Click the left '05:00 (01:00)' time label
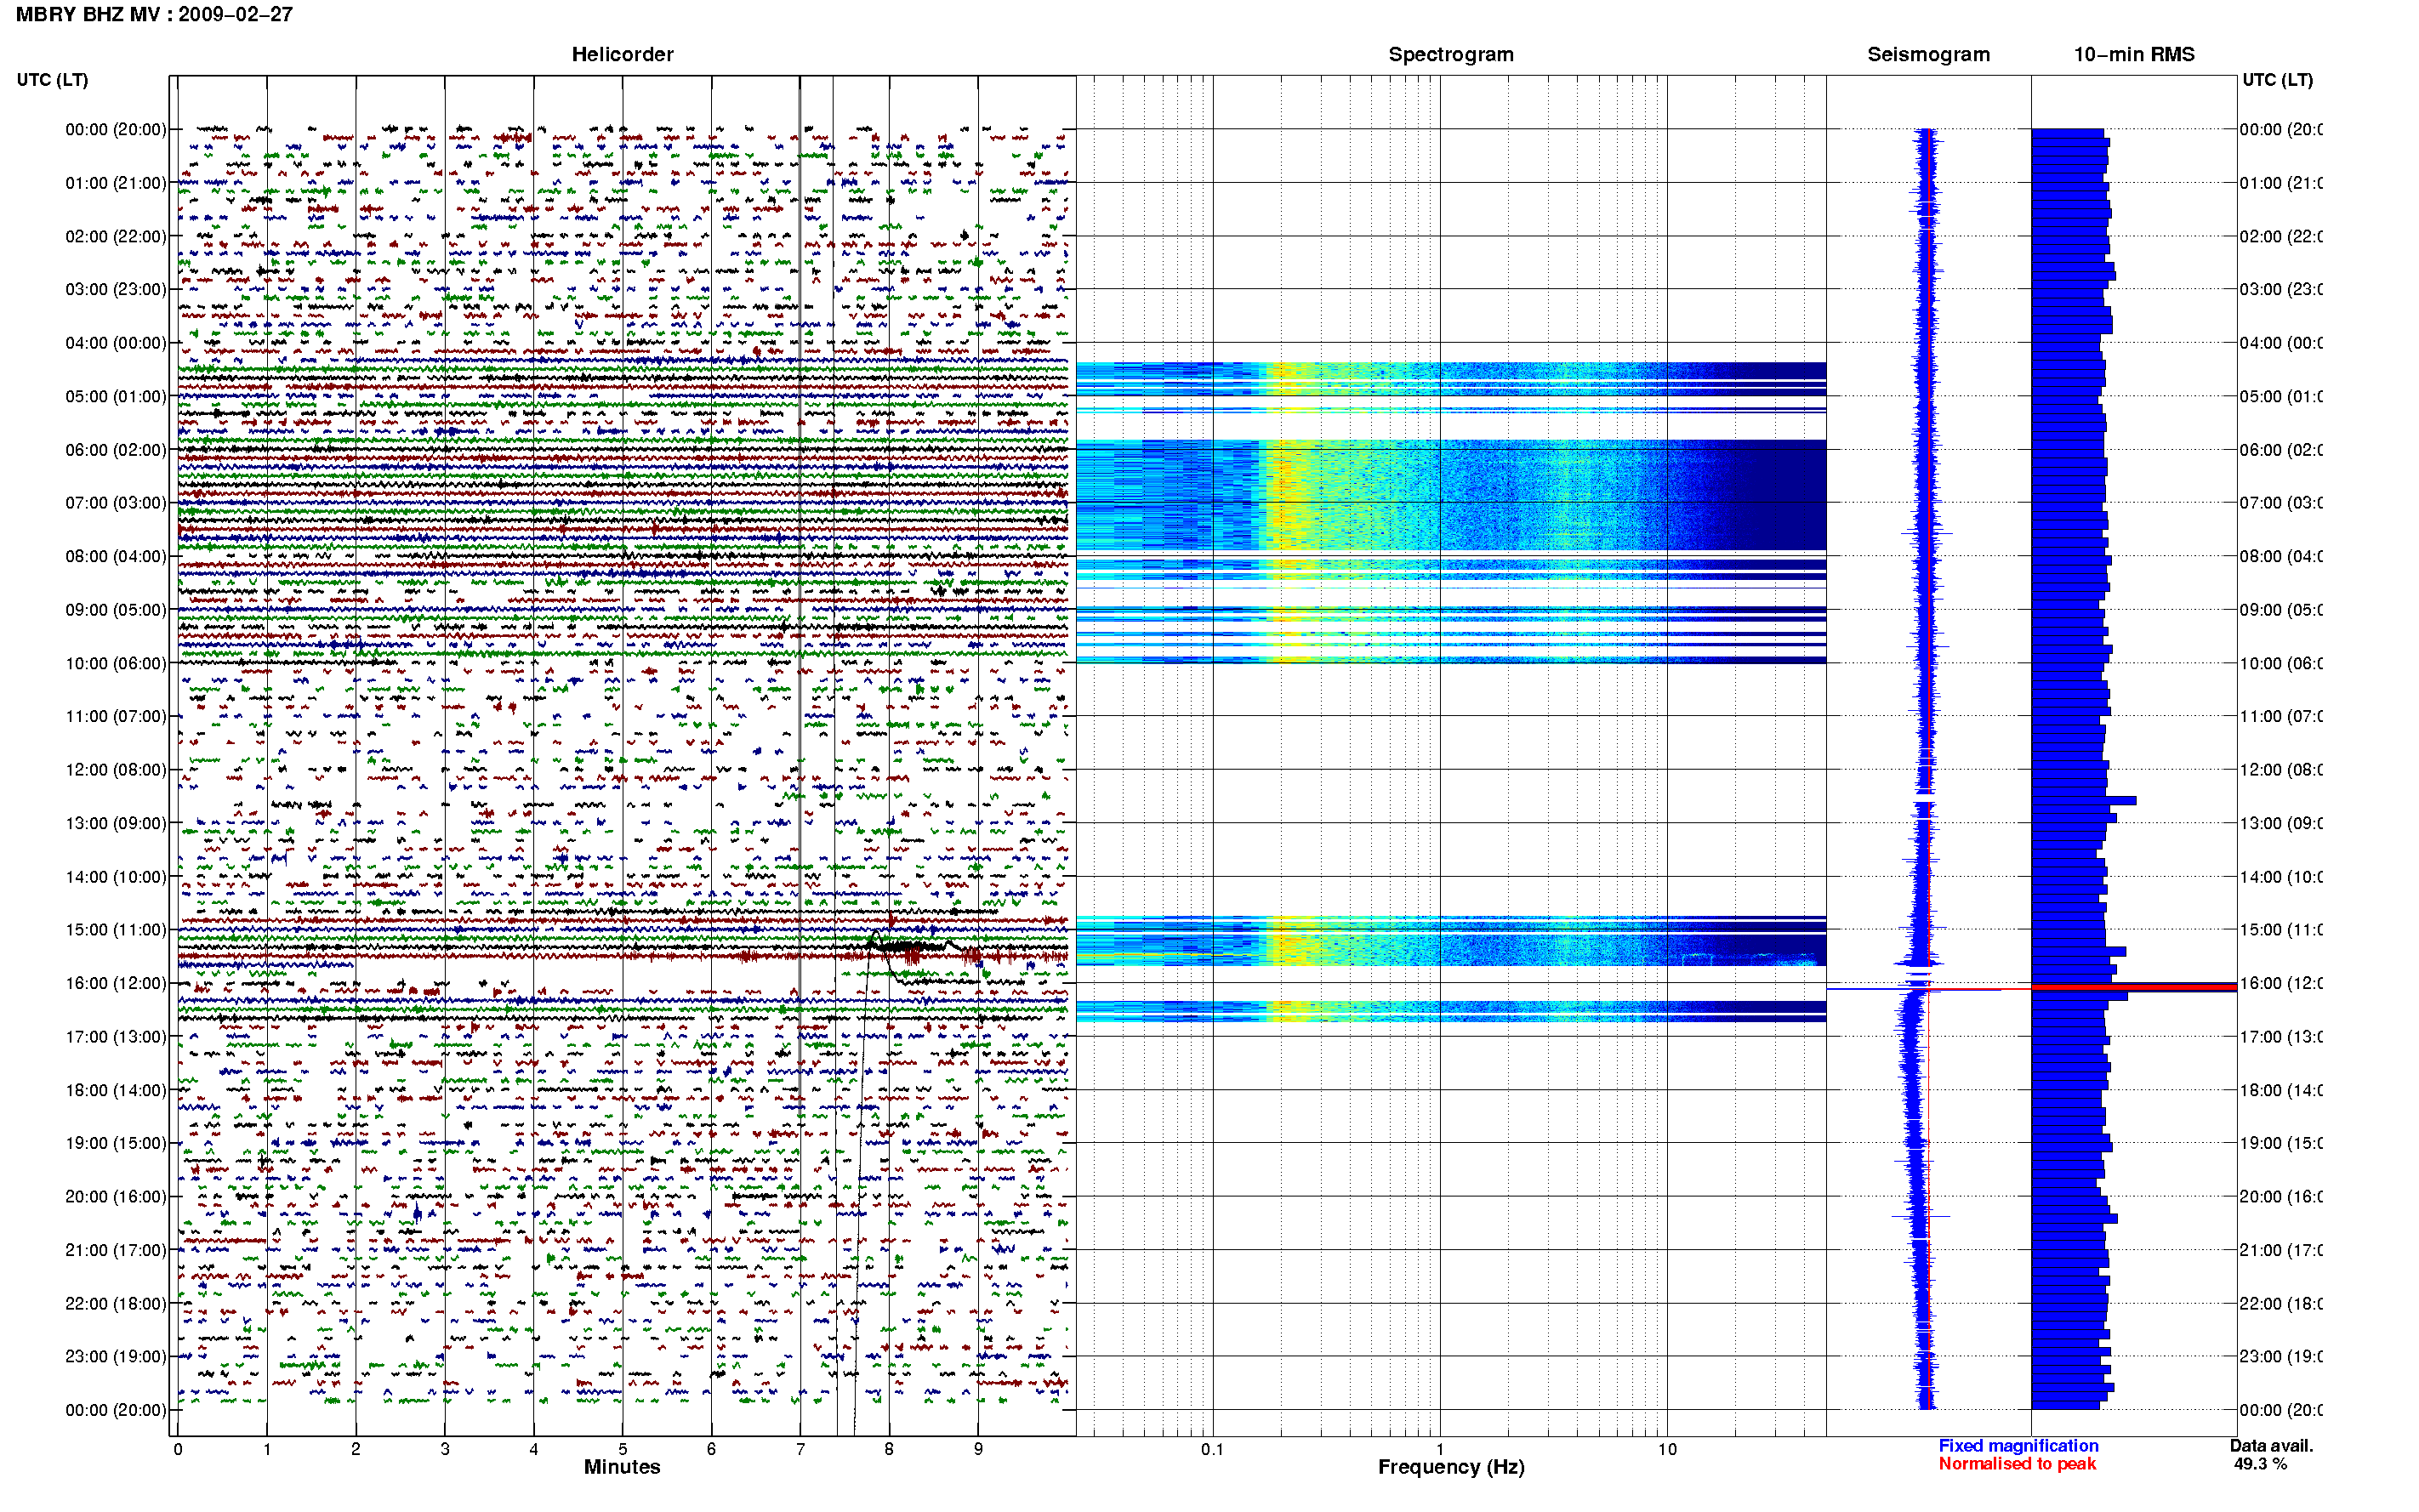 116,396
